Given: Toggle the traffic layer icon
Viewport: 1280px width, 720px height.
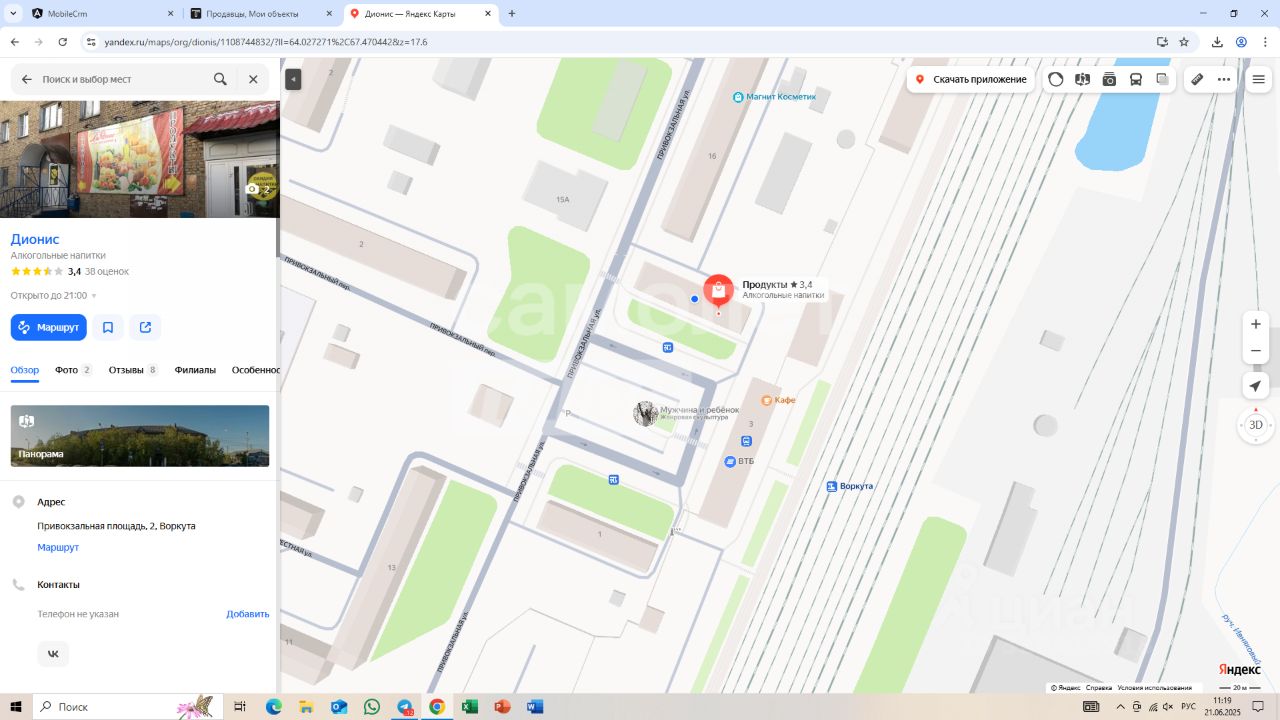Looking at the screenshot, I should (x=1056, y=79).
